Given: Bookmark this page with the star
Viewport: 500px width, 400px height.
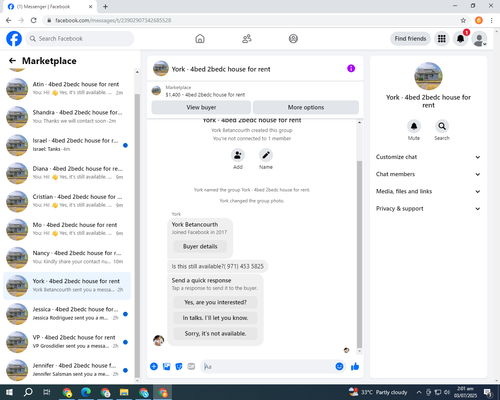Looking at the screenshot, I should (x=463, y=20).
